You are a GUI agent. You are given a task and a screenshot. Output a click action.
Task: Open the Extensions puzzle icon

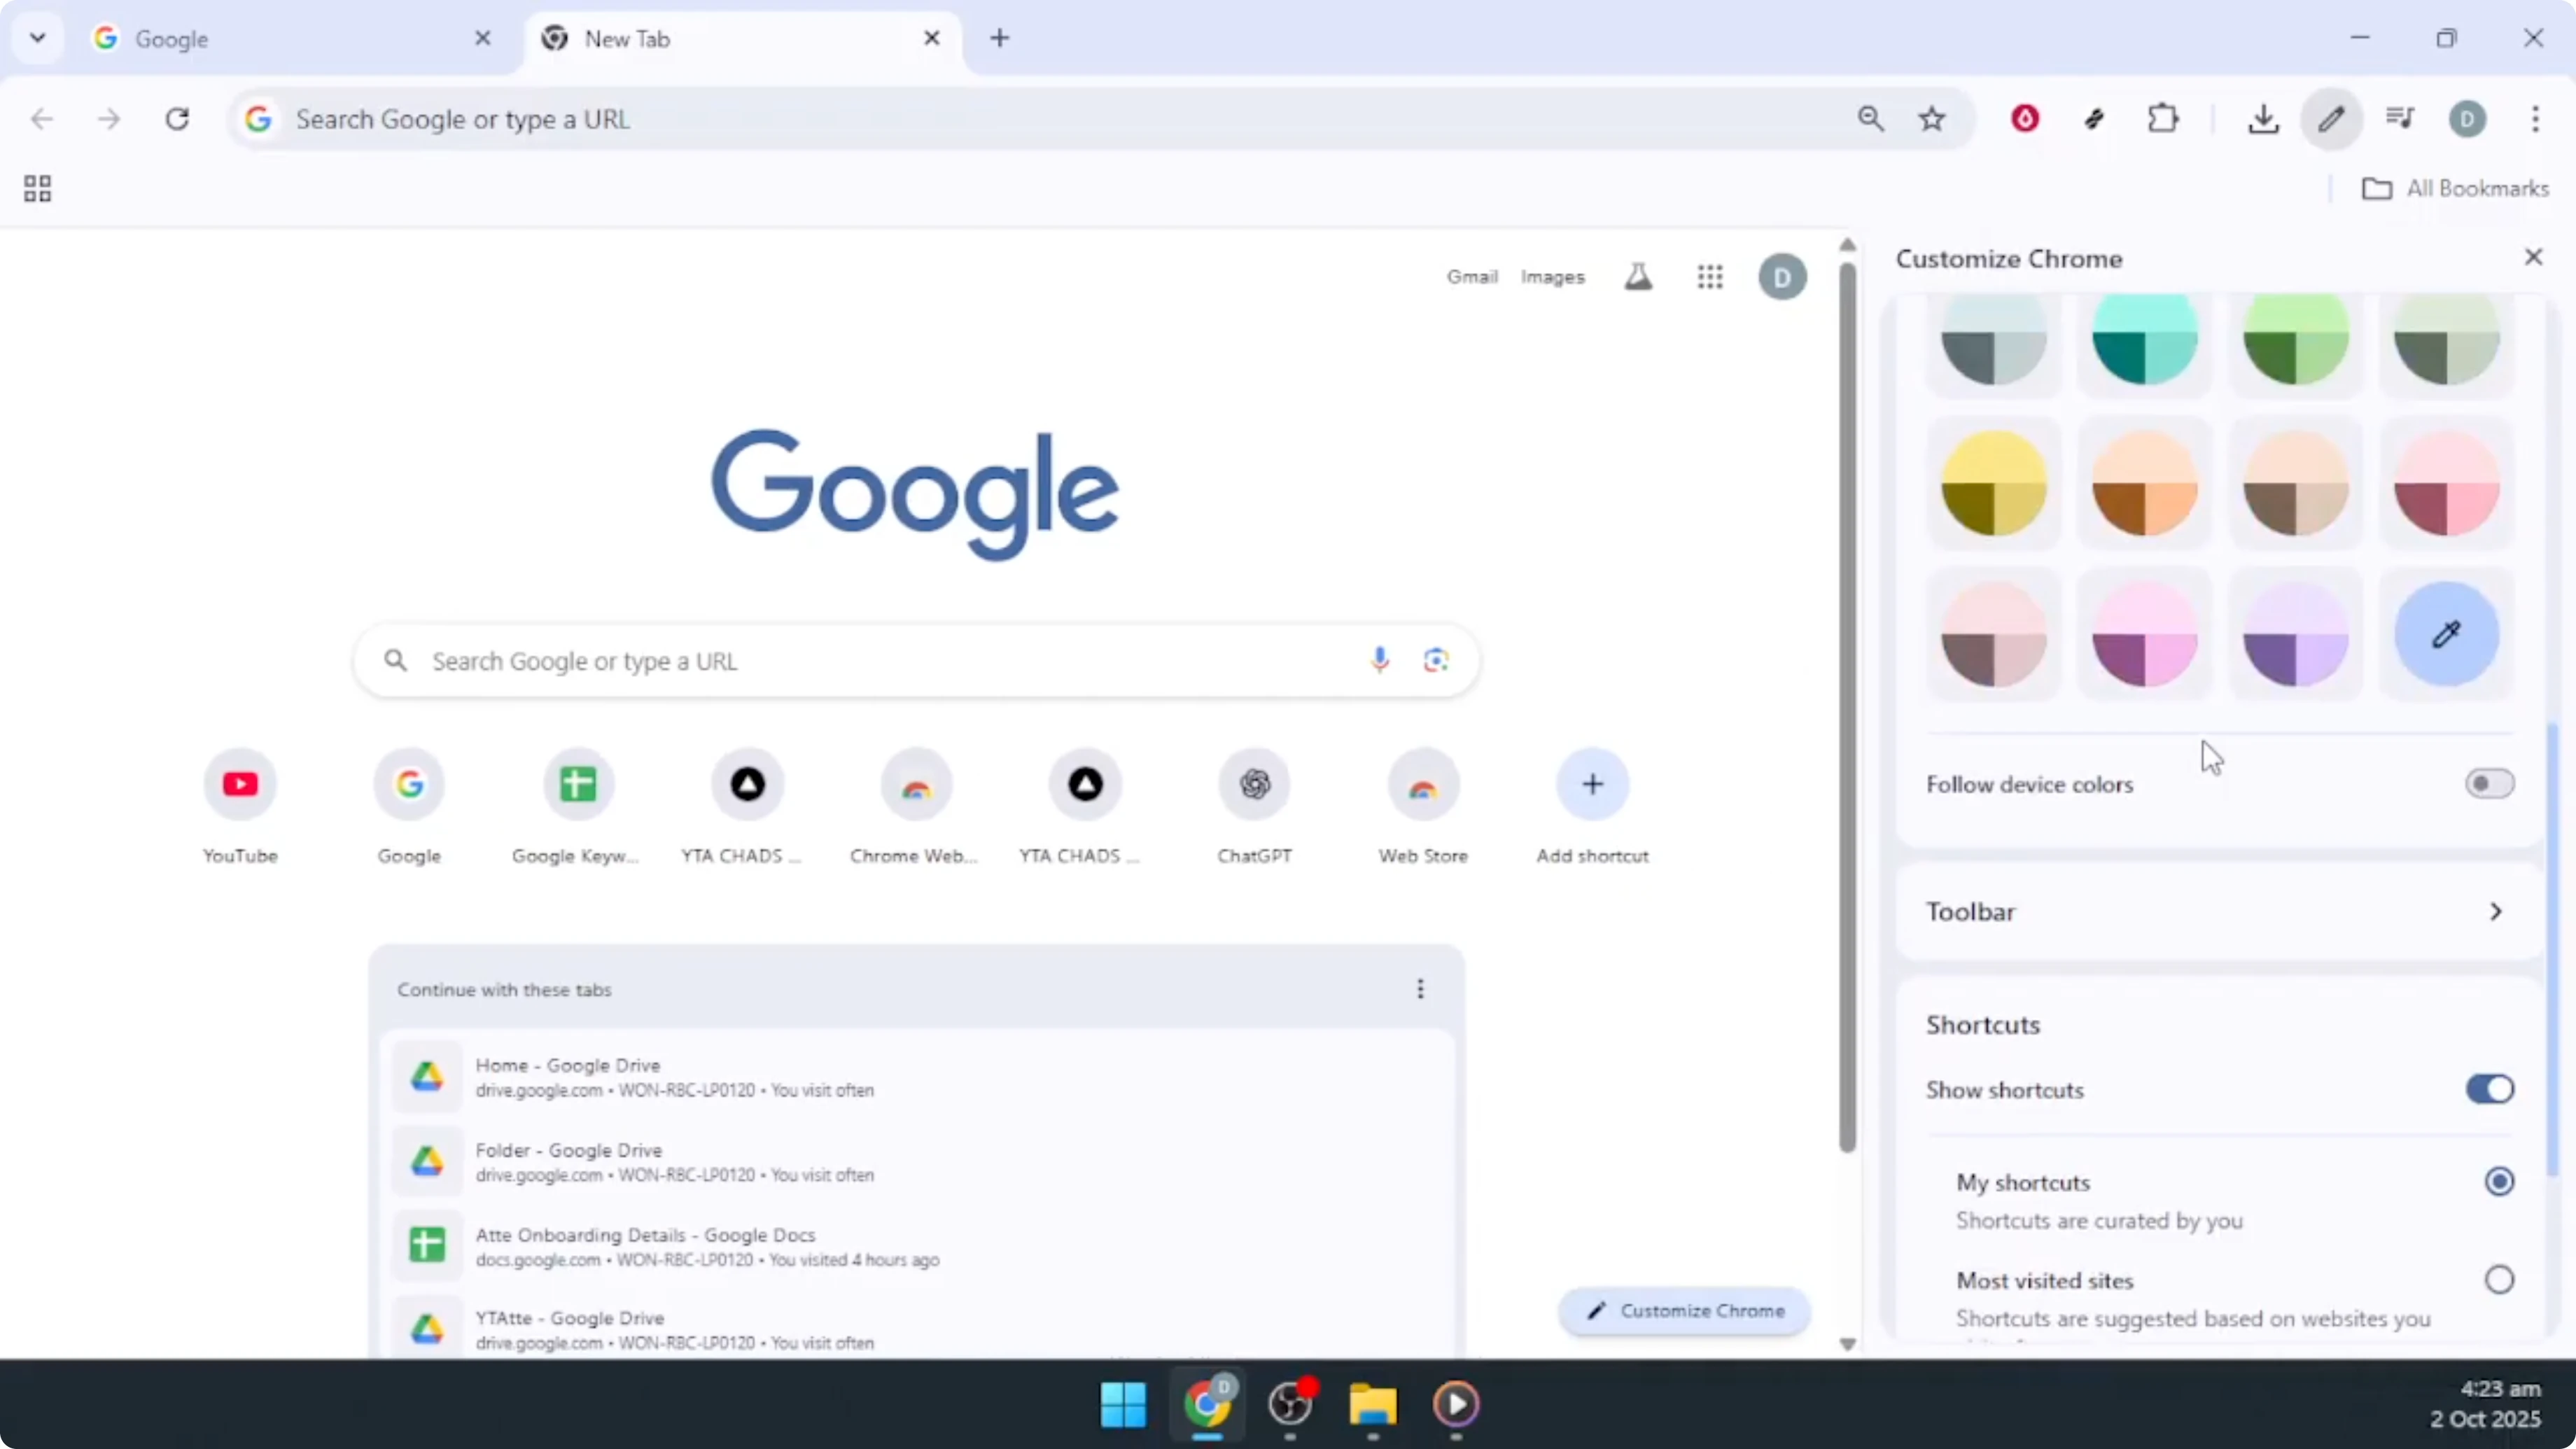tap(2163, 118)
